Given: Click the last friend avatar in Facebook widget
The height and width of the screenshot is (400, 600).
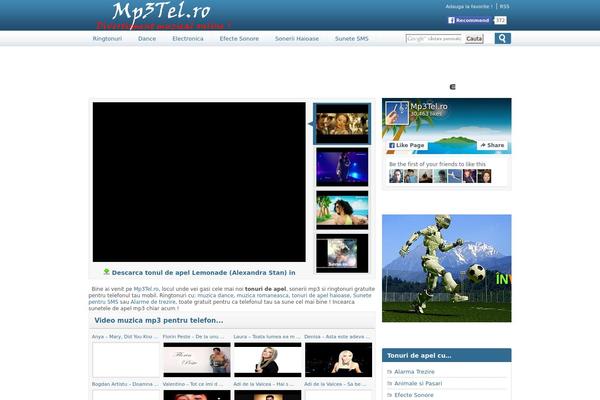Looking at the screenshot, I should tap(484, 176).
